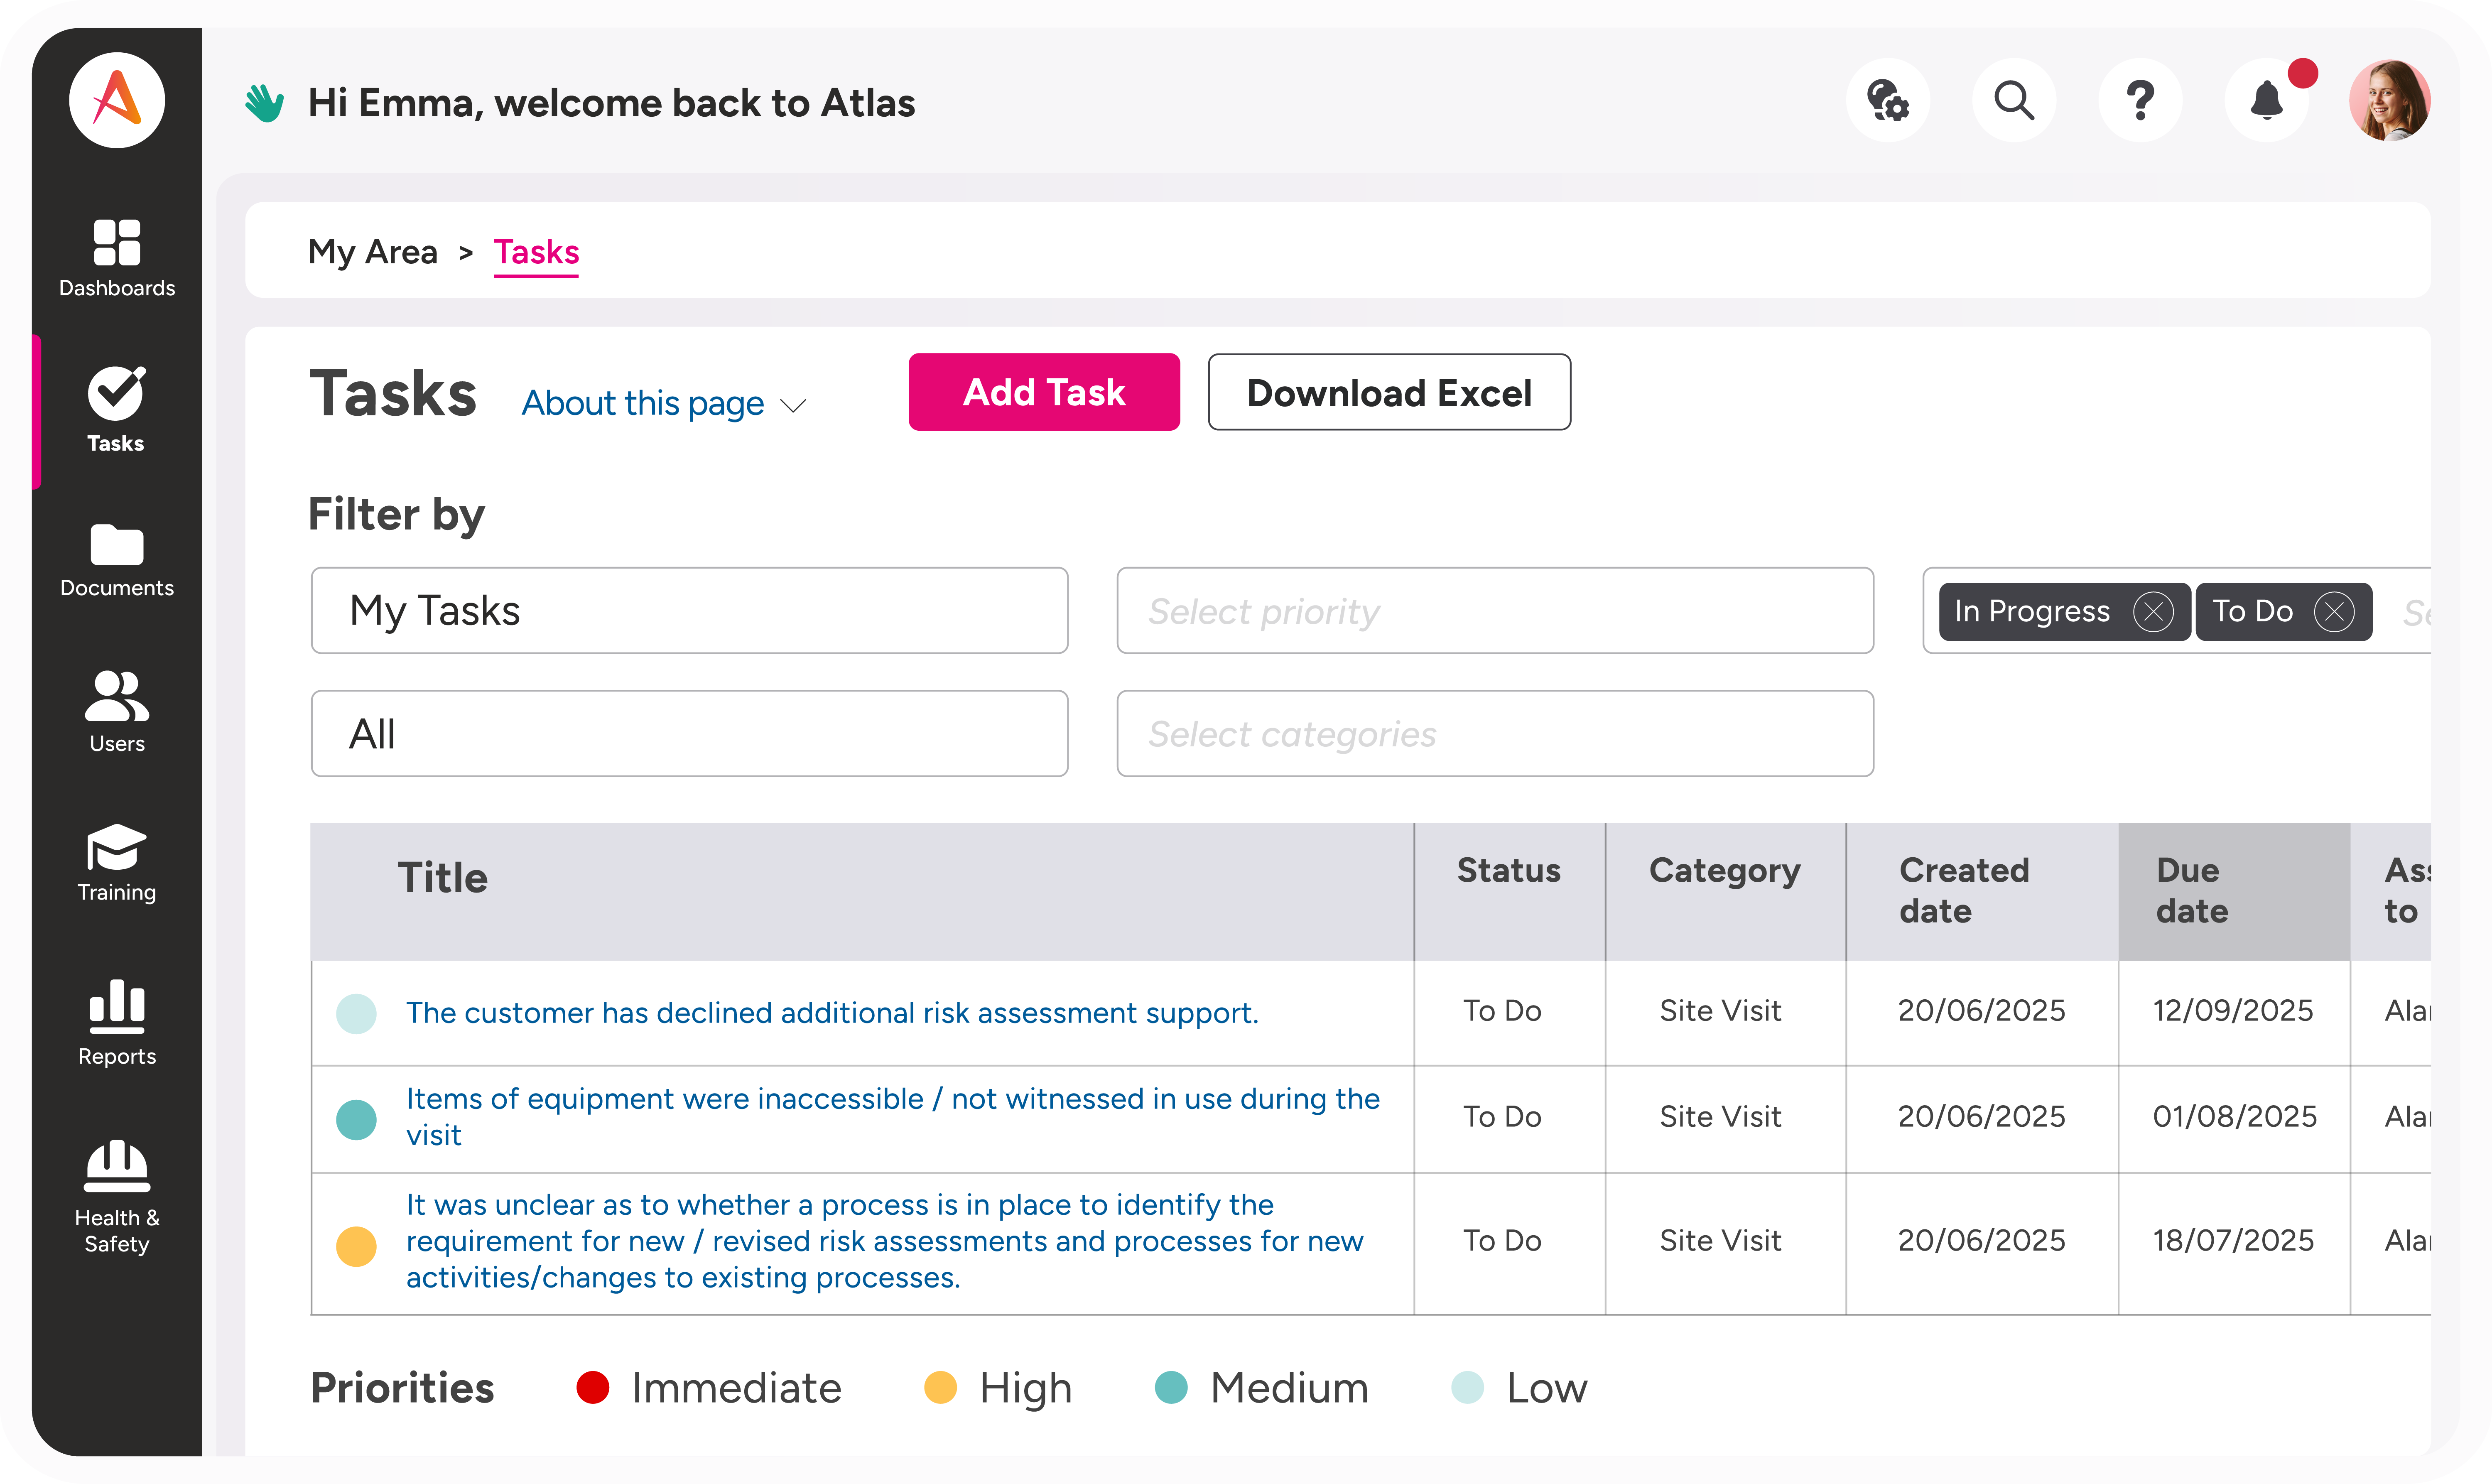Remove the In Progress status filter

2153,612
